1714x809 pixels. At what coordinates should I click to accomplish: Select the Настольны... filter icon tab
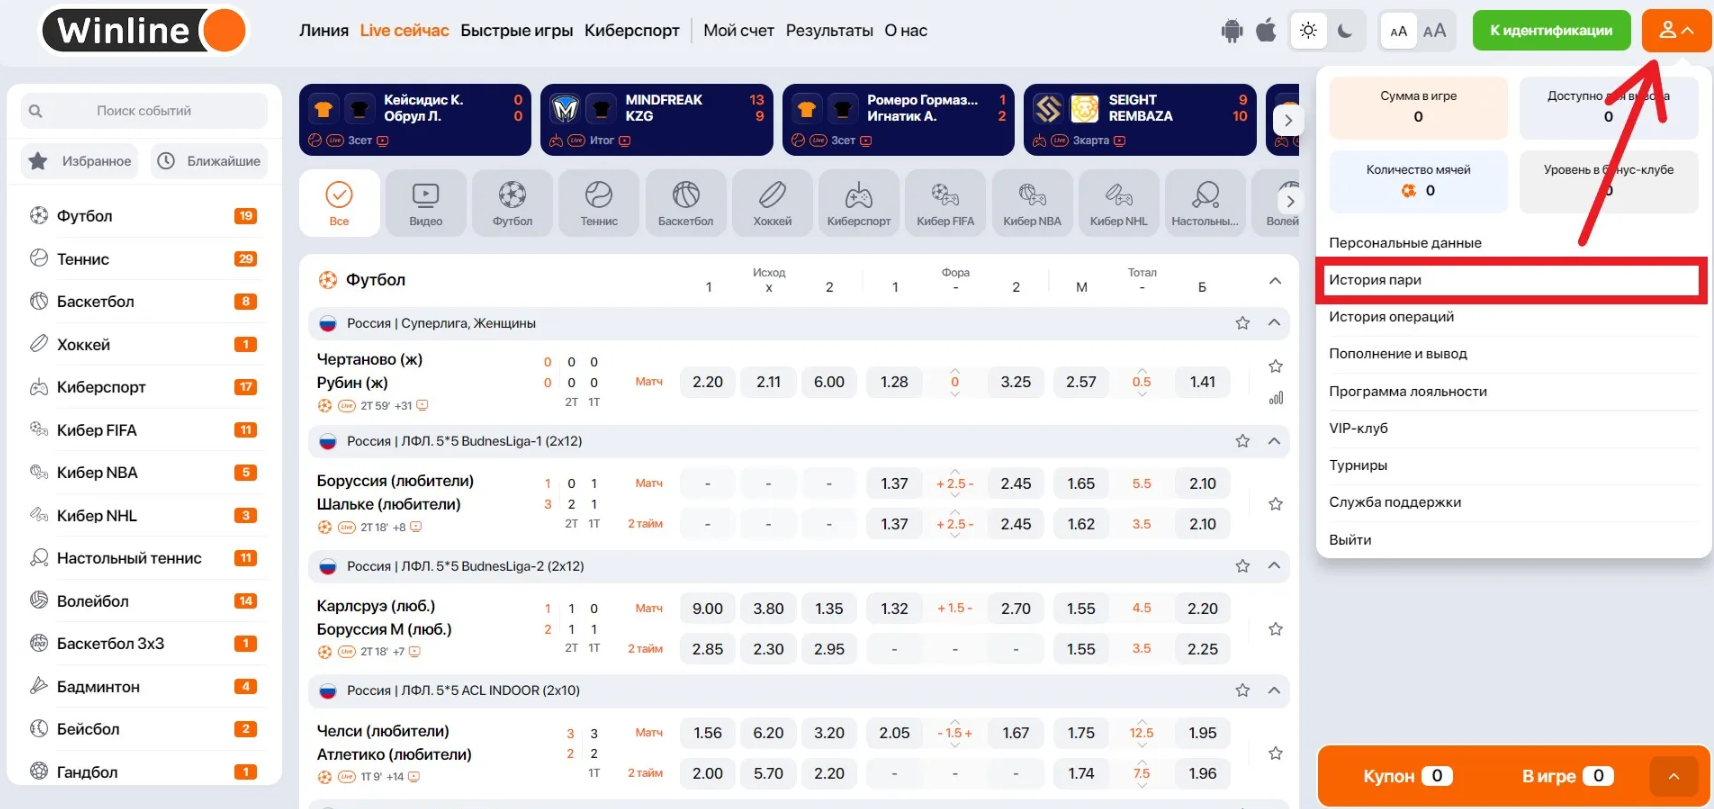click(x=1205, y=203)
